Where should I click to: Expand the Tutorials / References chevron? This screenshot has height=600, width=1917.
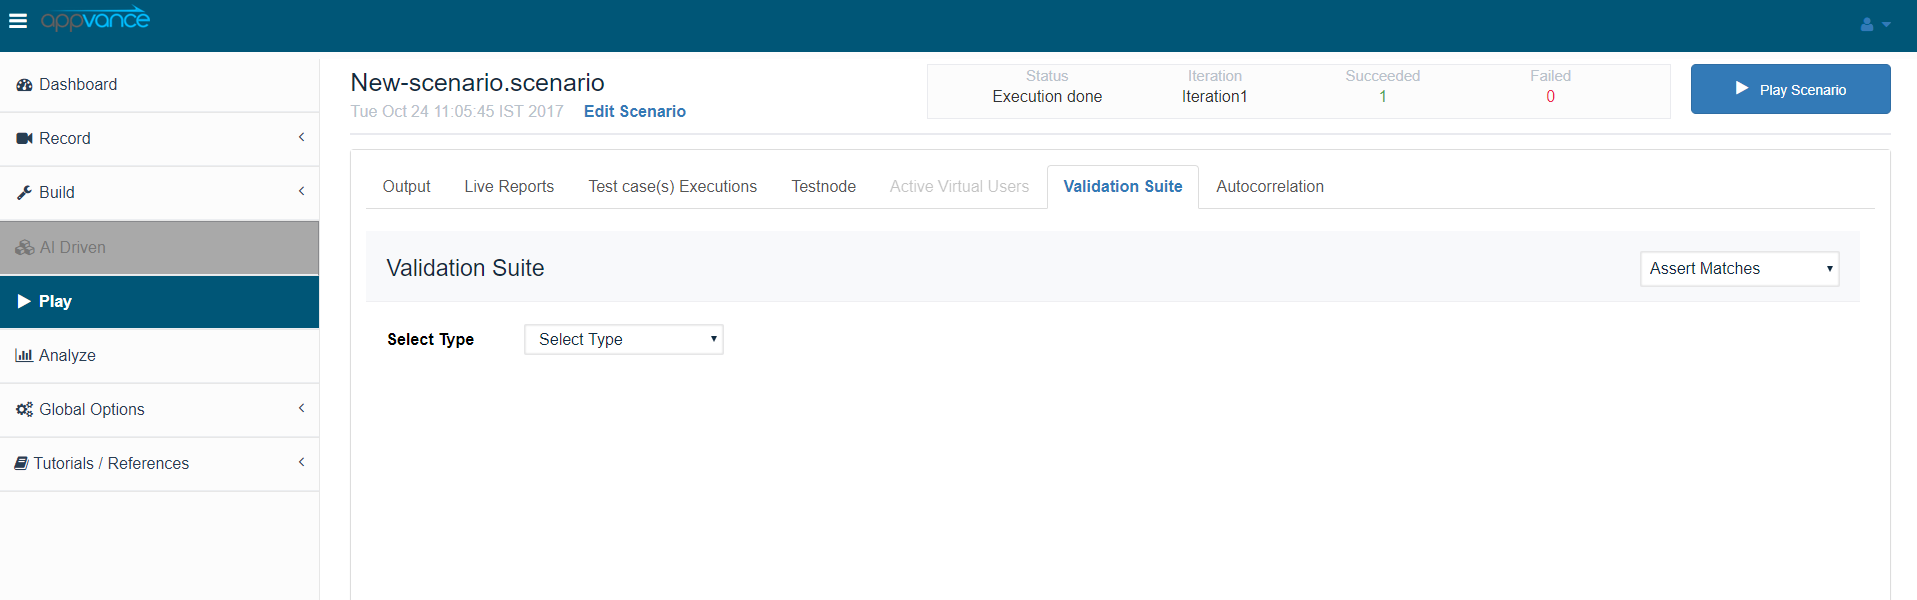click(301, 462)
